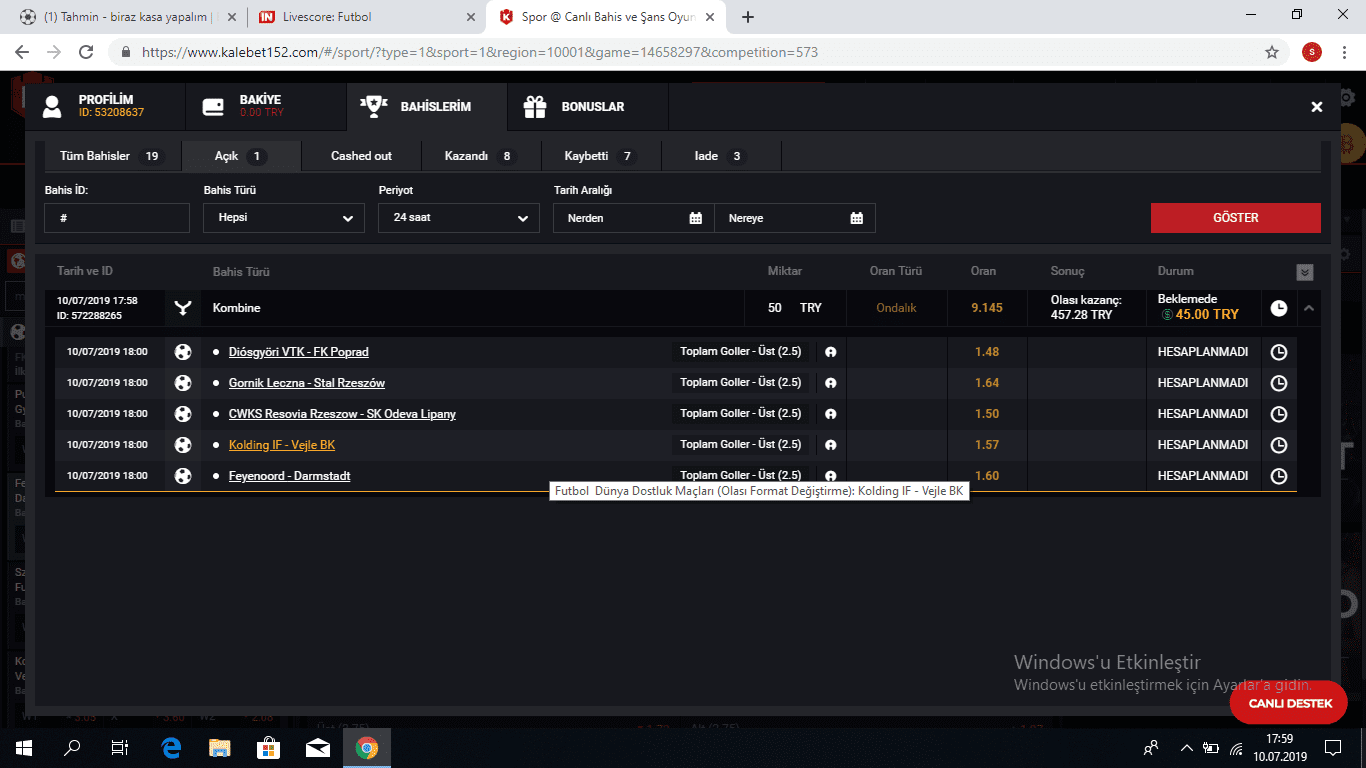The image size is (1366, 768).
Task: Click clock icon in Gornik Leczna row
Action: point(1278,383)
